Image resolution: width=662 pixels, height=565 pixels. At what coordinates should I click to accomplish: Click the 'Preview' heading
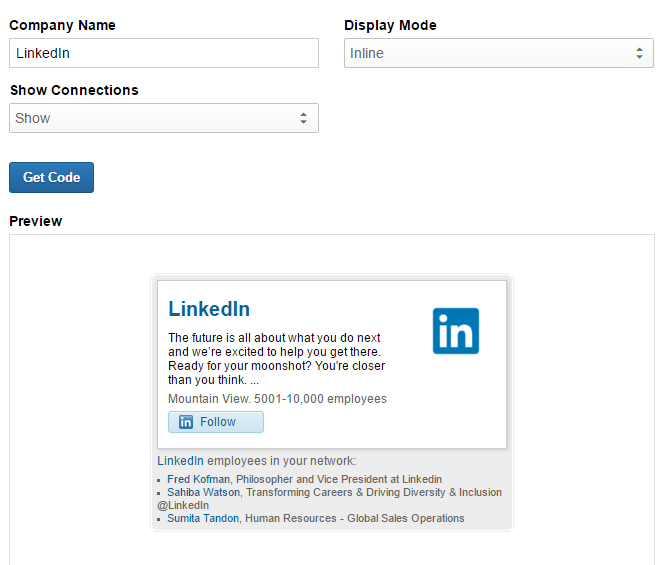coord(35,221)
